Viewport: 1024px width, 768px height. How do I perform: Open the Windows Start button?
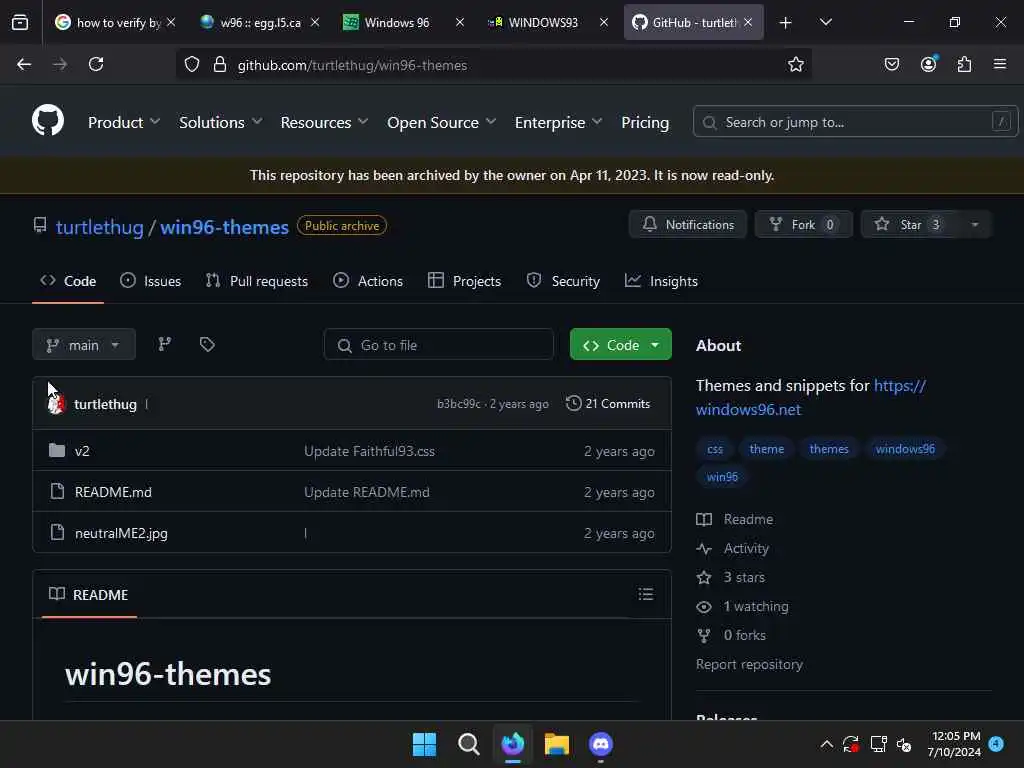click(424, 744)
